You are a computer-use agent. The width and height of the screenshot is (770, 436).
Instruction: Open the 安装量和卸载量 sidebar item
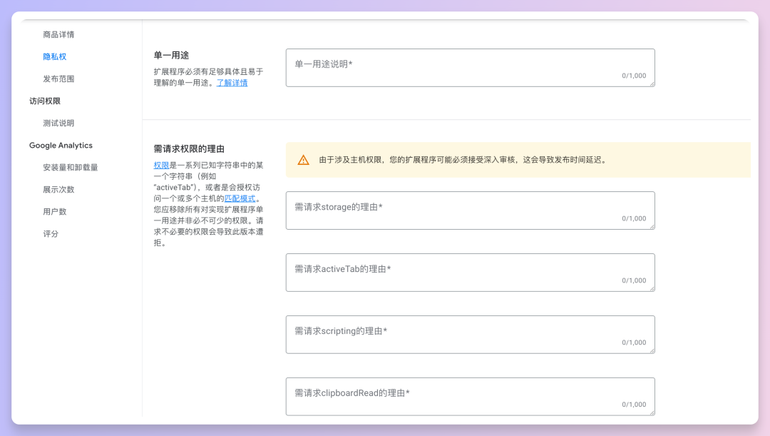(x=70, y=167)
